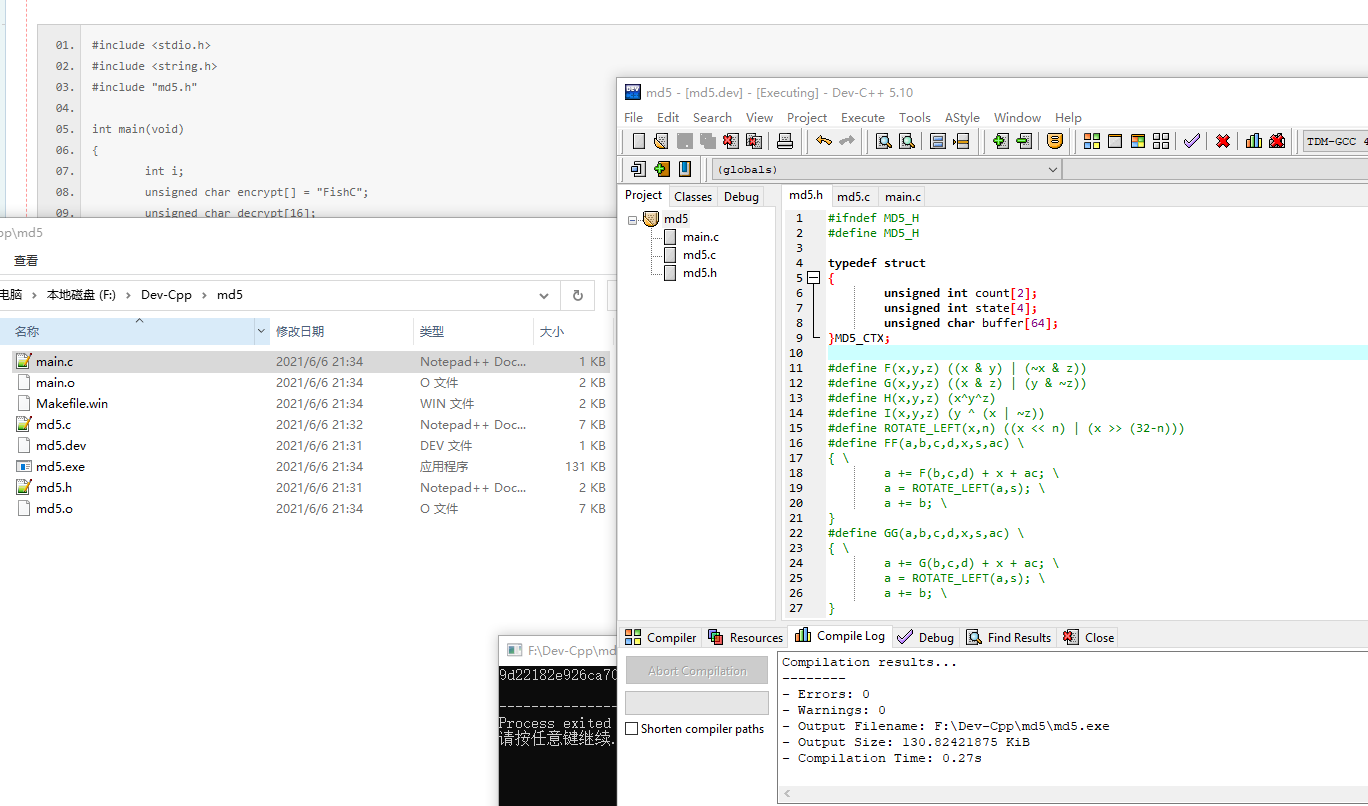The image size is (1368, 806).
Task: Switch to the Debug side panel tab
Action: (741, 197)
